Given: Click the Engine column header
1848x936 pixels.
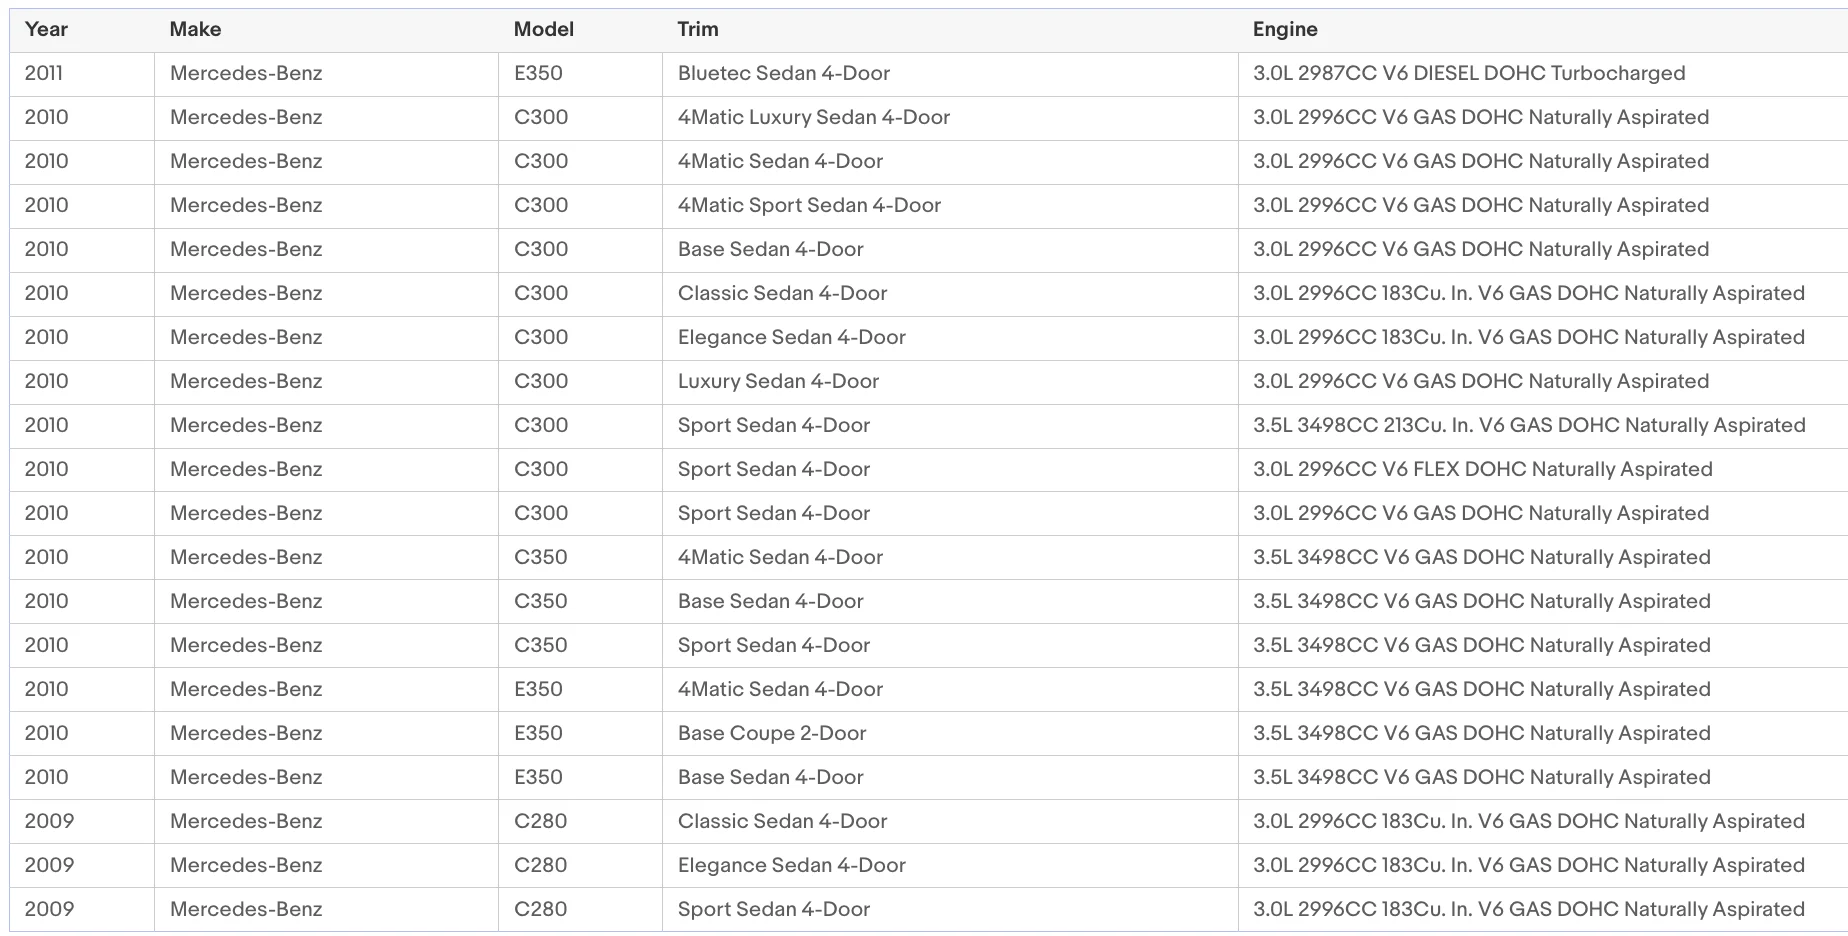Looking at the screenshot, I should (1285, 29).
